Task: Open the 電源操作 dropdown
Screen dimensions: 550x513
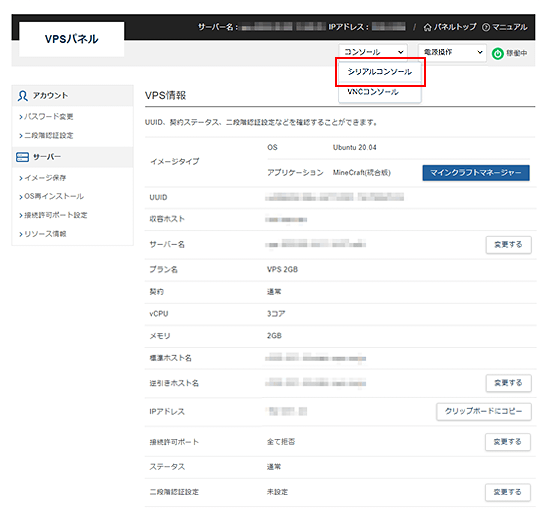Action: [x=452, y=52]
